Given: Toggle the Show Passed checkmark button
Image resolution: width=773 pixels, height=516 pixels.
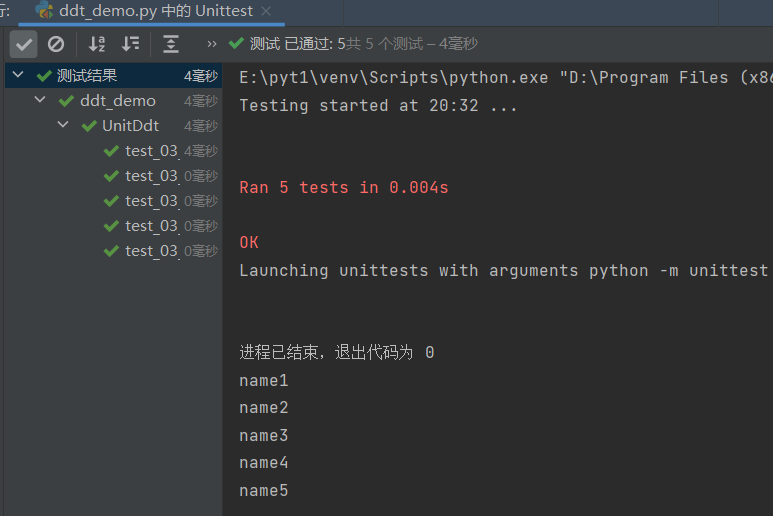Looking at the screenshot, I should point(24,44).
